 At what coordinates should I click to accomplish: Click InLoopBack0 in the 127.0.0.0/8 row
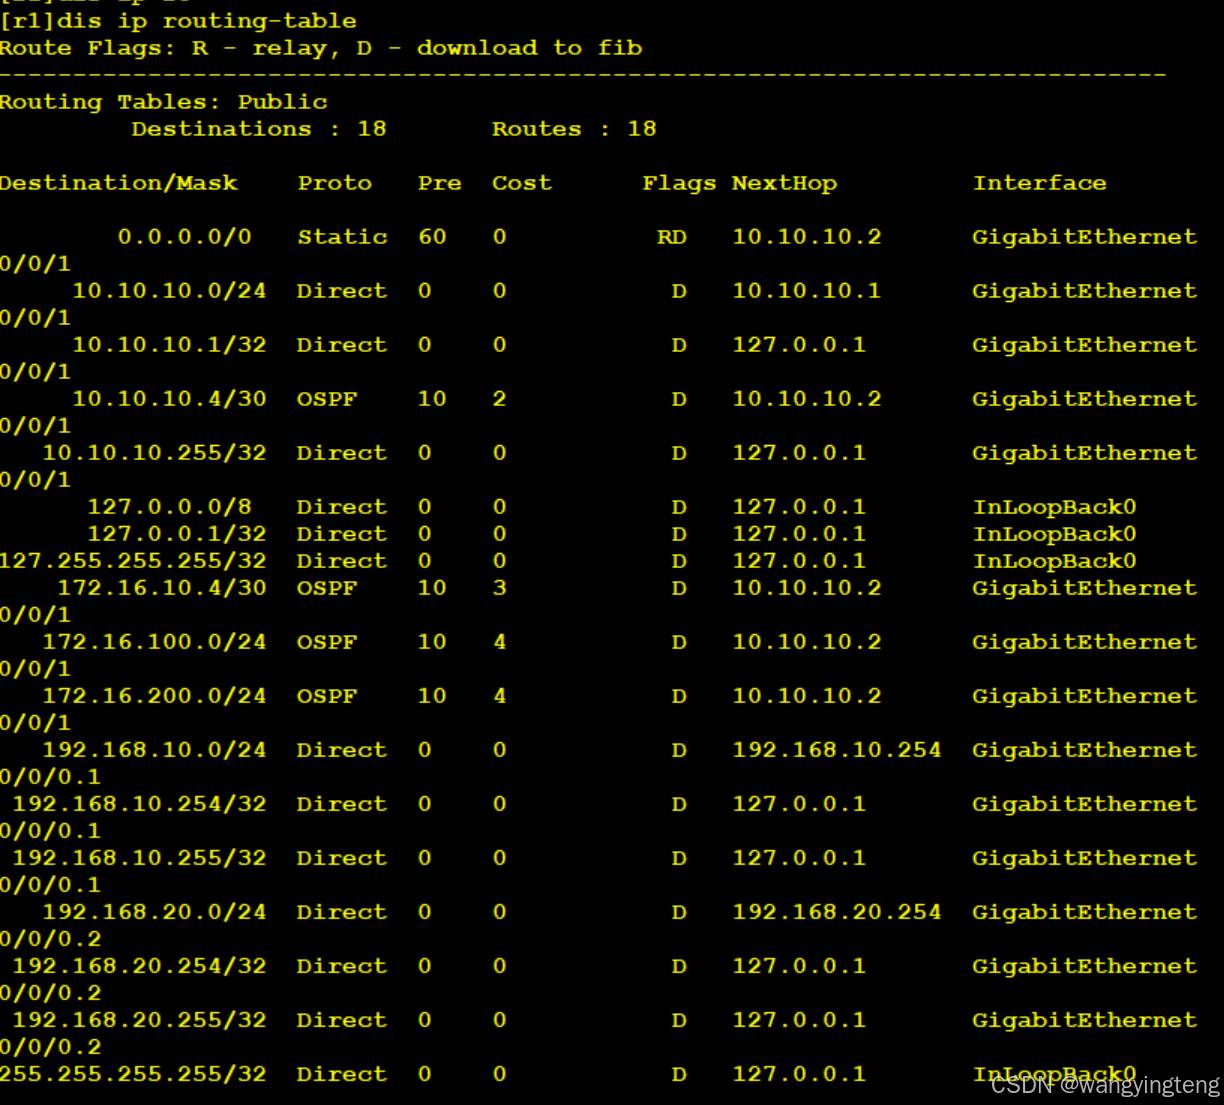(x=1055, y=506)
